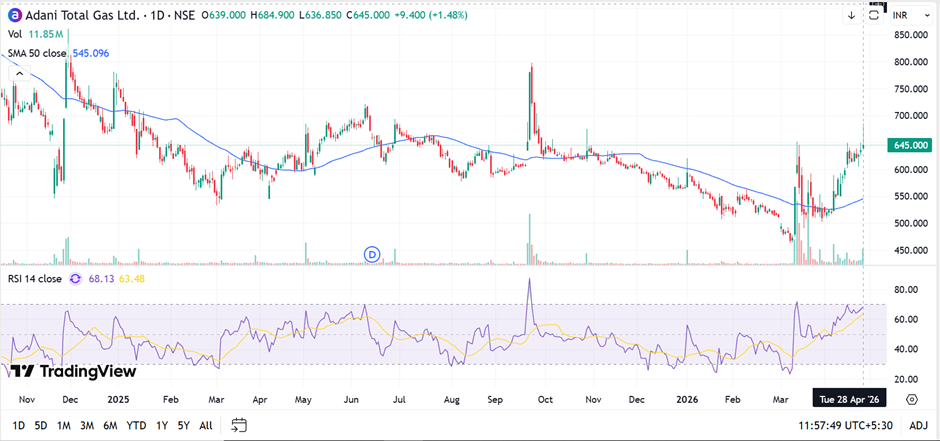
Task: Click the Vol indicator label
Action: pyautogui.click(x=15, y=34)
